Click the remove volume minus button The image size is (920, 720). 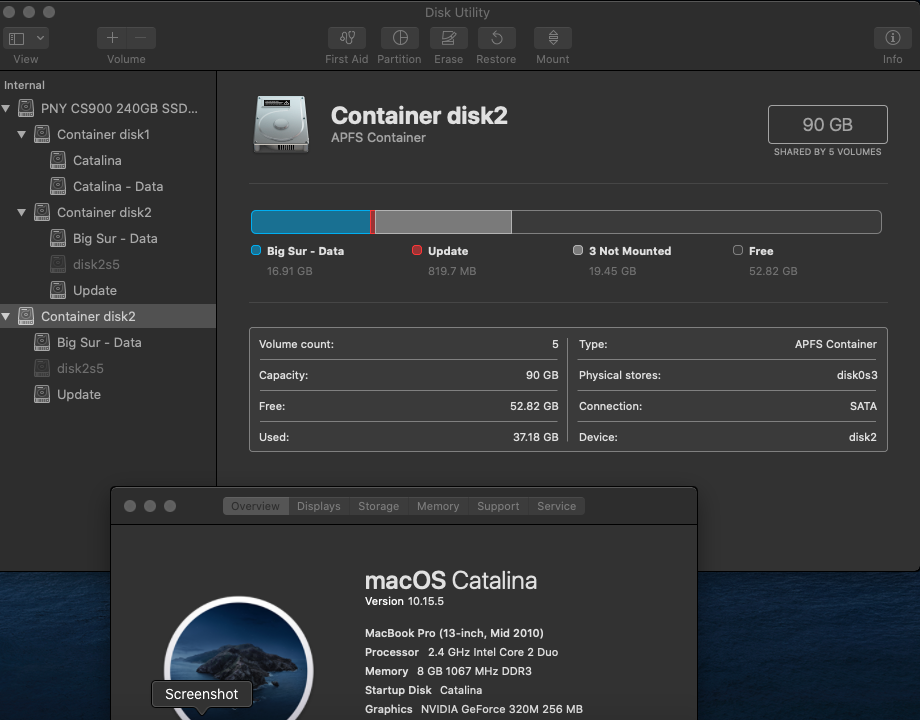140,38
